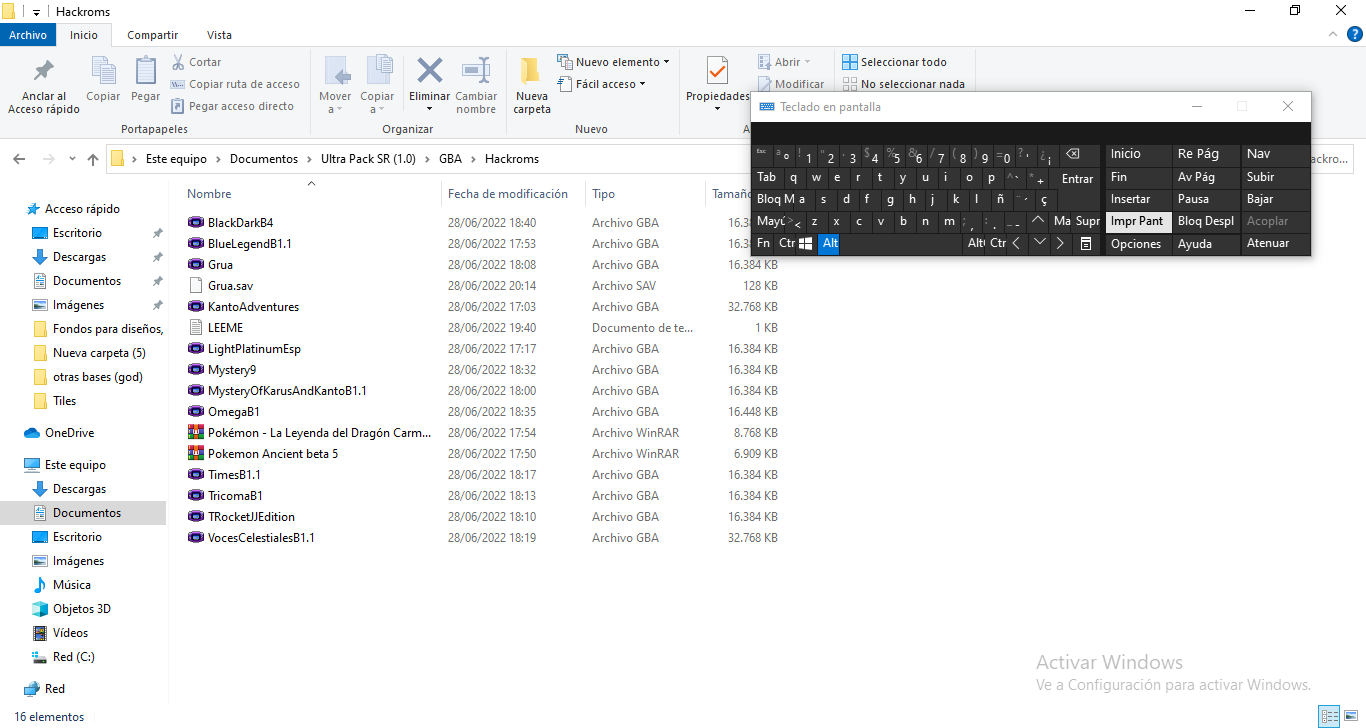Image resolution: width=1366 pixels, height=728 pixels.
Task: Toggle the Alt key on on-screen keyboard
Action: point(828,243)
